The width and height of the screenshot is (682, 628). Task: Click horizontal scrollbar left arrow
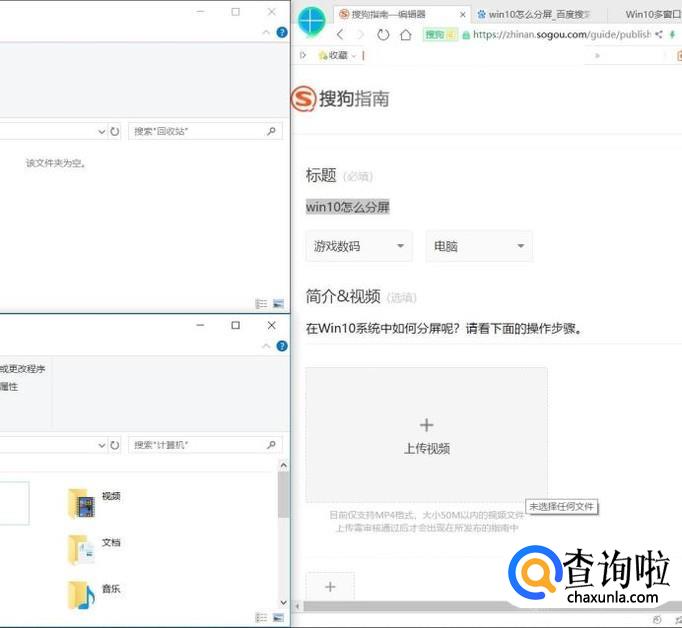(298, 606)
